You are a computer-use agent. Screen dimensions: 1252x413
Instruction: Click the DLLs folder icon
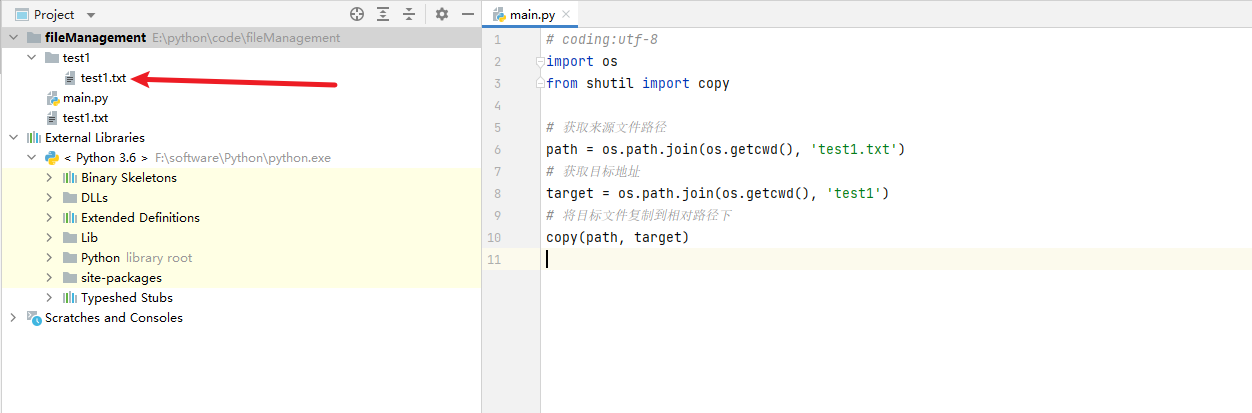70,197
